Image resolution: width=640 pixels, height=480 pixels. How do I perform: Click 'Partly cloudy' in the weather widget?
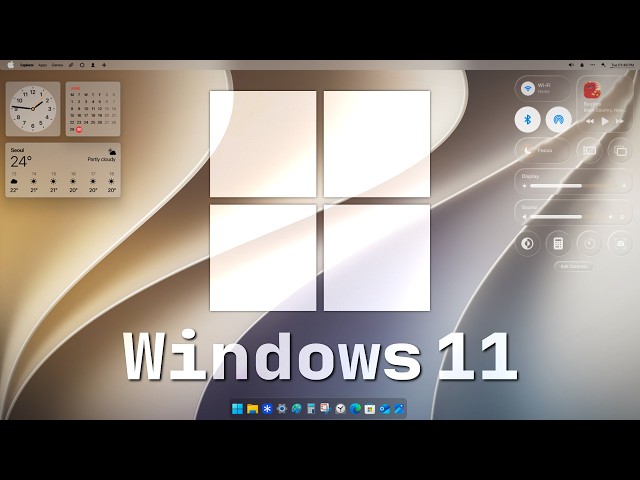(102, 159)
